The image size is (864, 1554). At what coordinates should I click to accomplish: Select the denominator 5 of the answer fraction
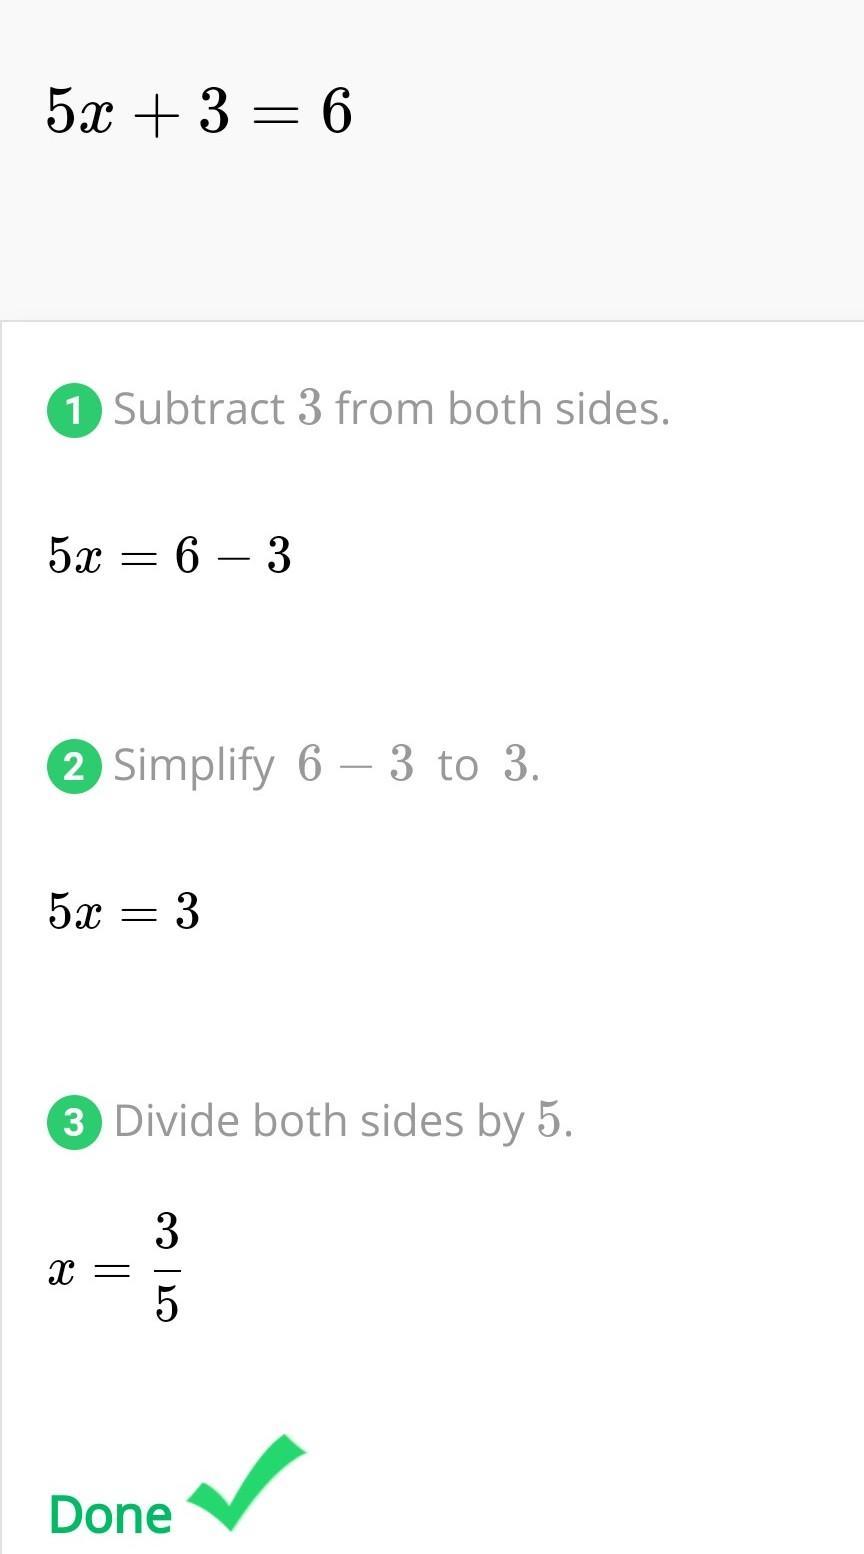167,1304
